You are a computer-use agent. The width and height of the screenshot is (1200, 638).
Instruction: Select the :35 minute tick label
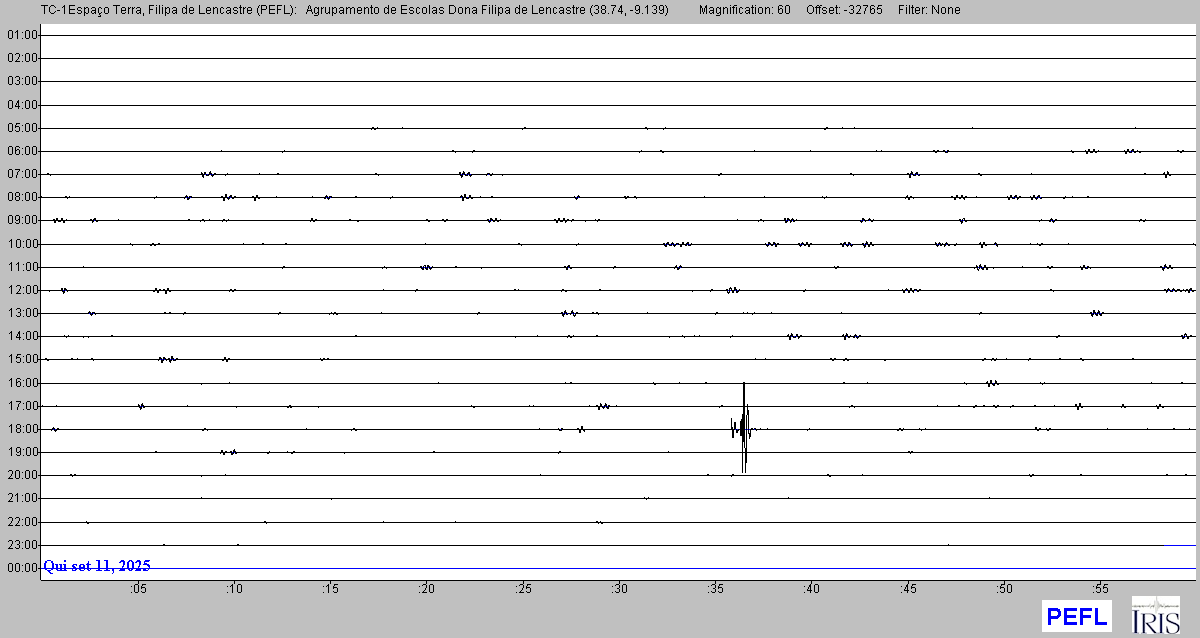715,588
